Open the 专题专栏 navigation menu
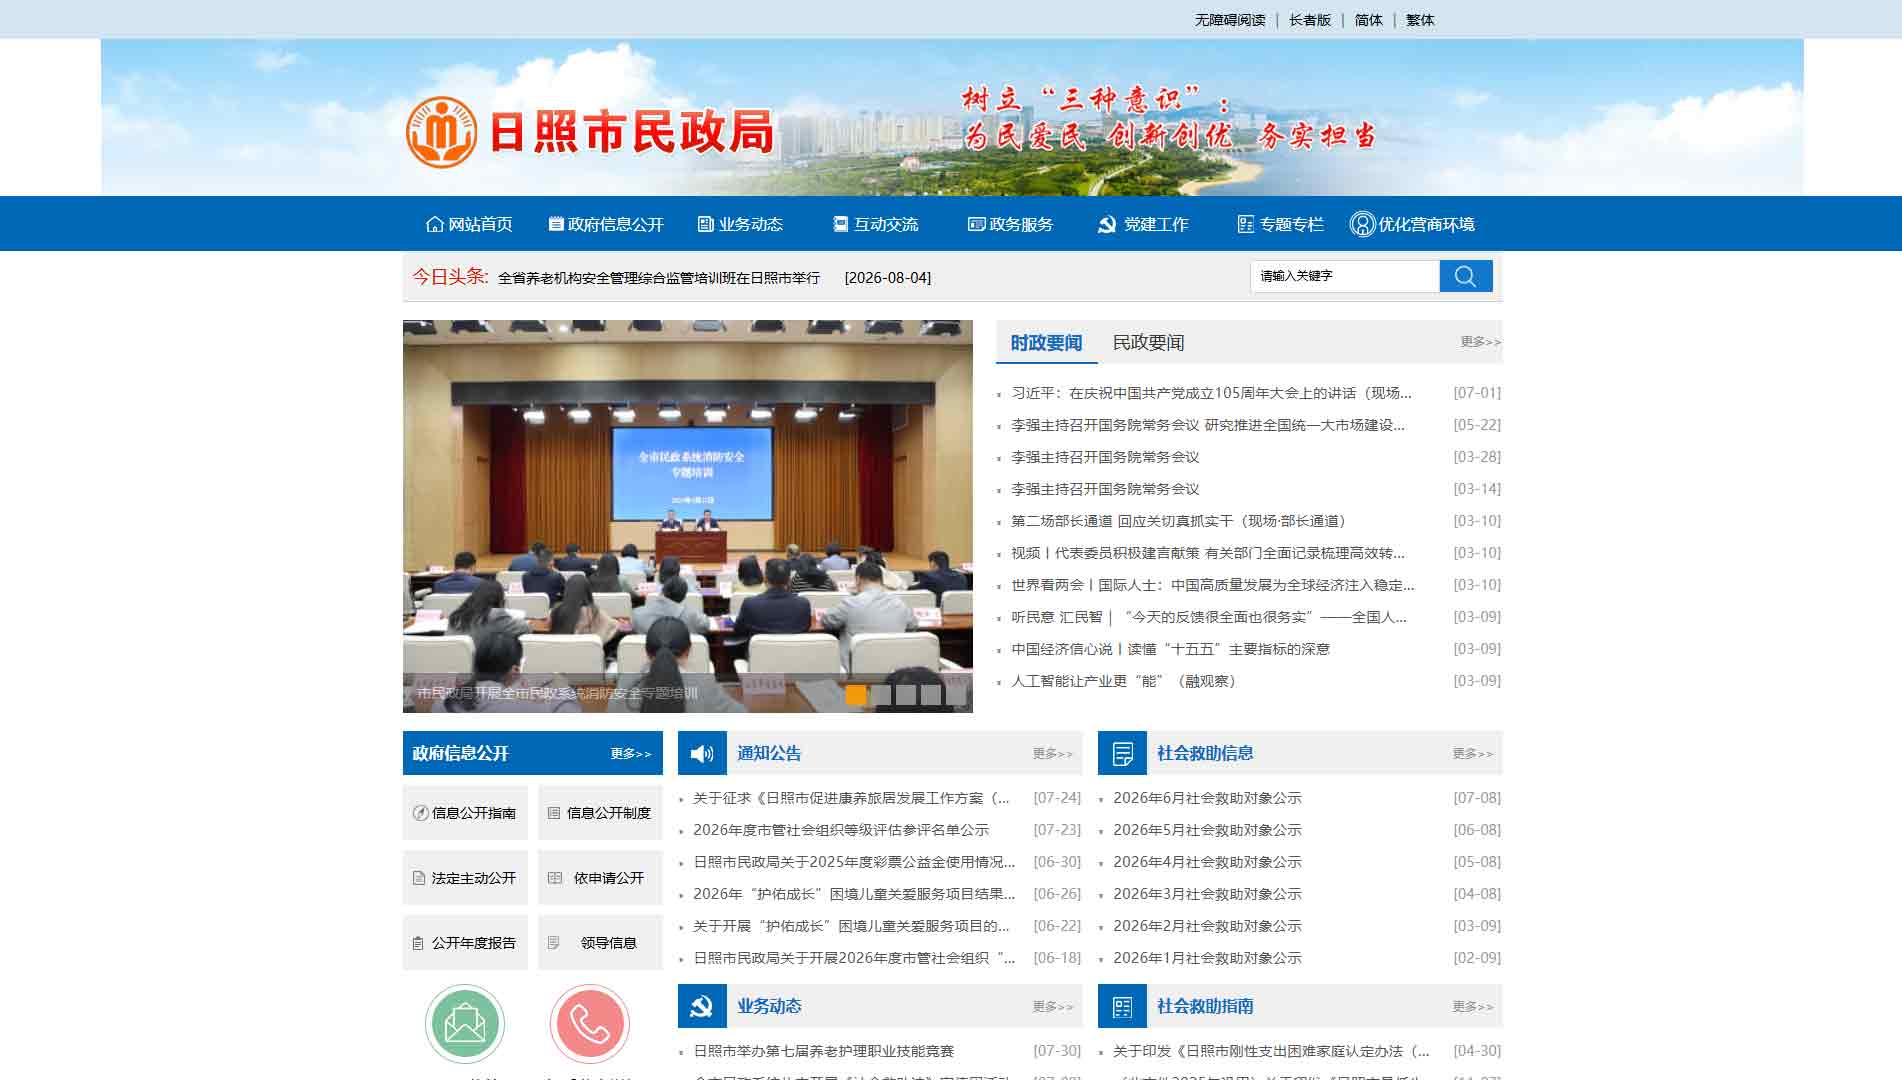This screenshot has height=1080, width=1902. coord(1281,224)
